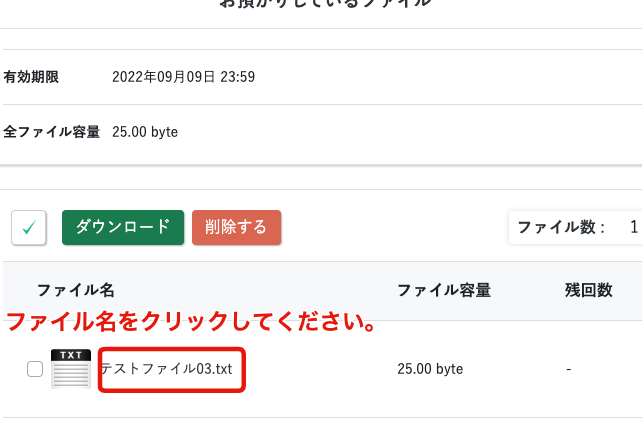Click the red 削除する button

[236, 227]
